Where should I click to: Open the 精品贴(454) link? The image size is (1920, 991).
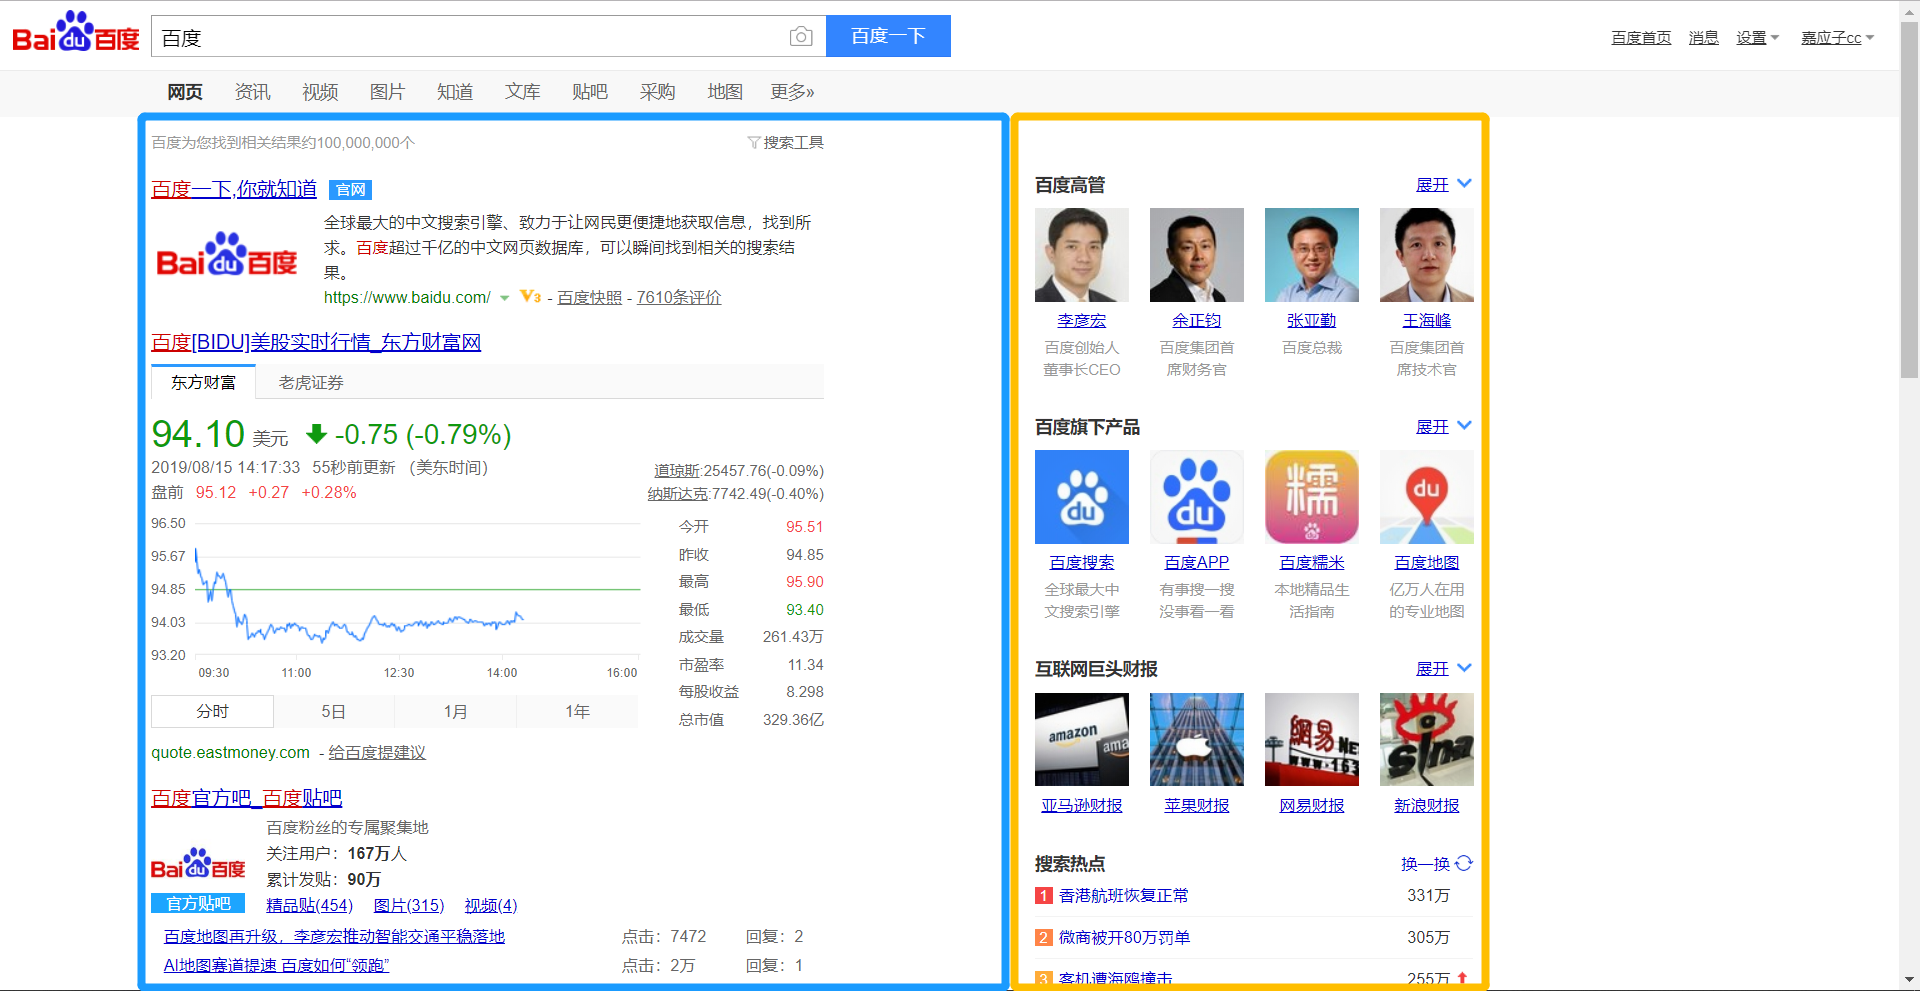point(309,906)
